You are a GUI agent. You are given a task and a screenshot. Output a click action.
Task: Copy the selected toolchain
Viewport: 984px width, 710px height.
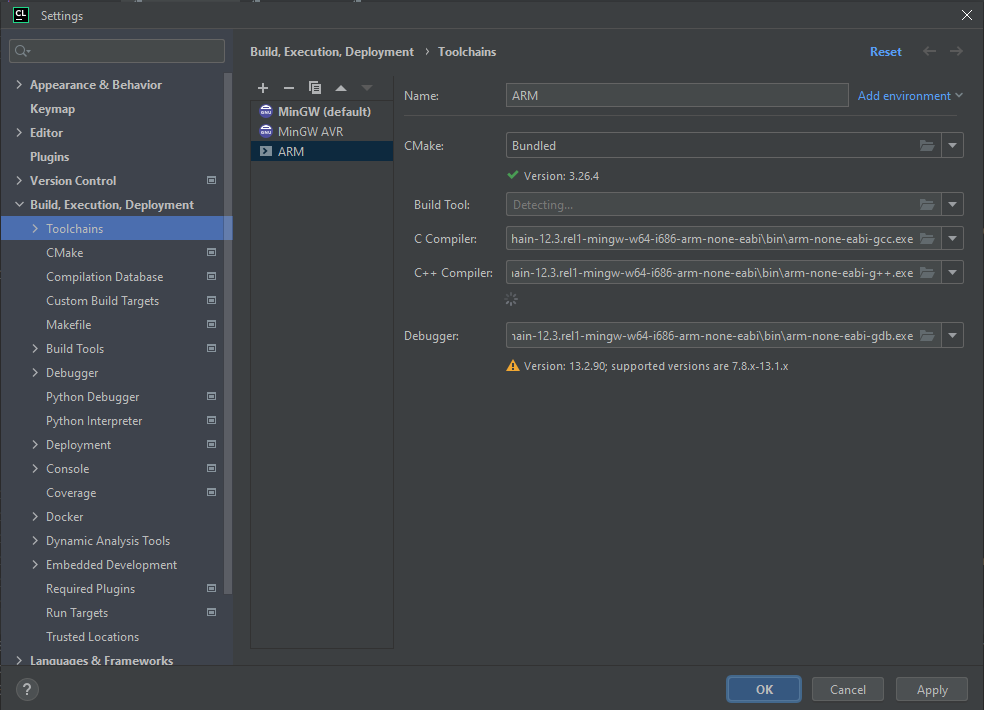[315, 88]
